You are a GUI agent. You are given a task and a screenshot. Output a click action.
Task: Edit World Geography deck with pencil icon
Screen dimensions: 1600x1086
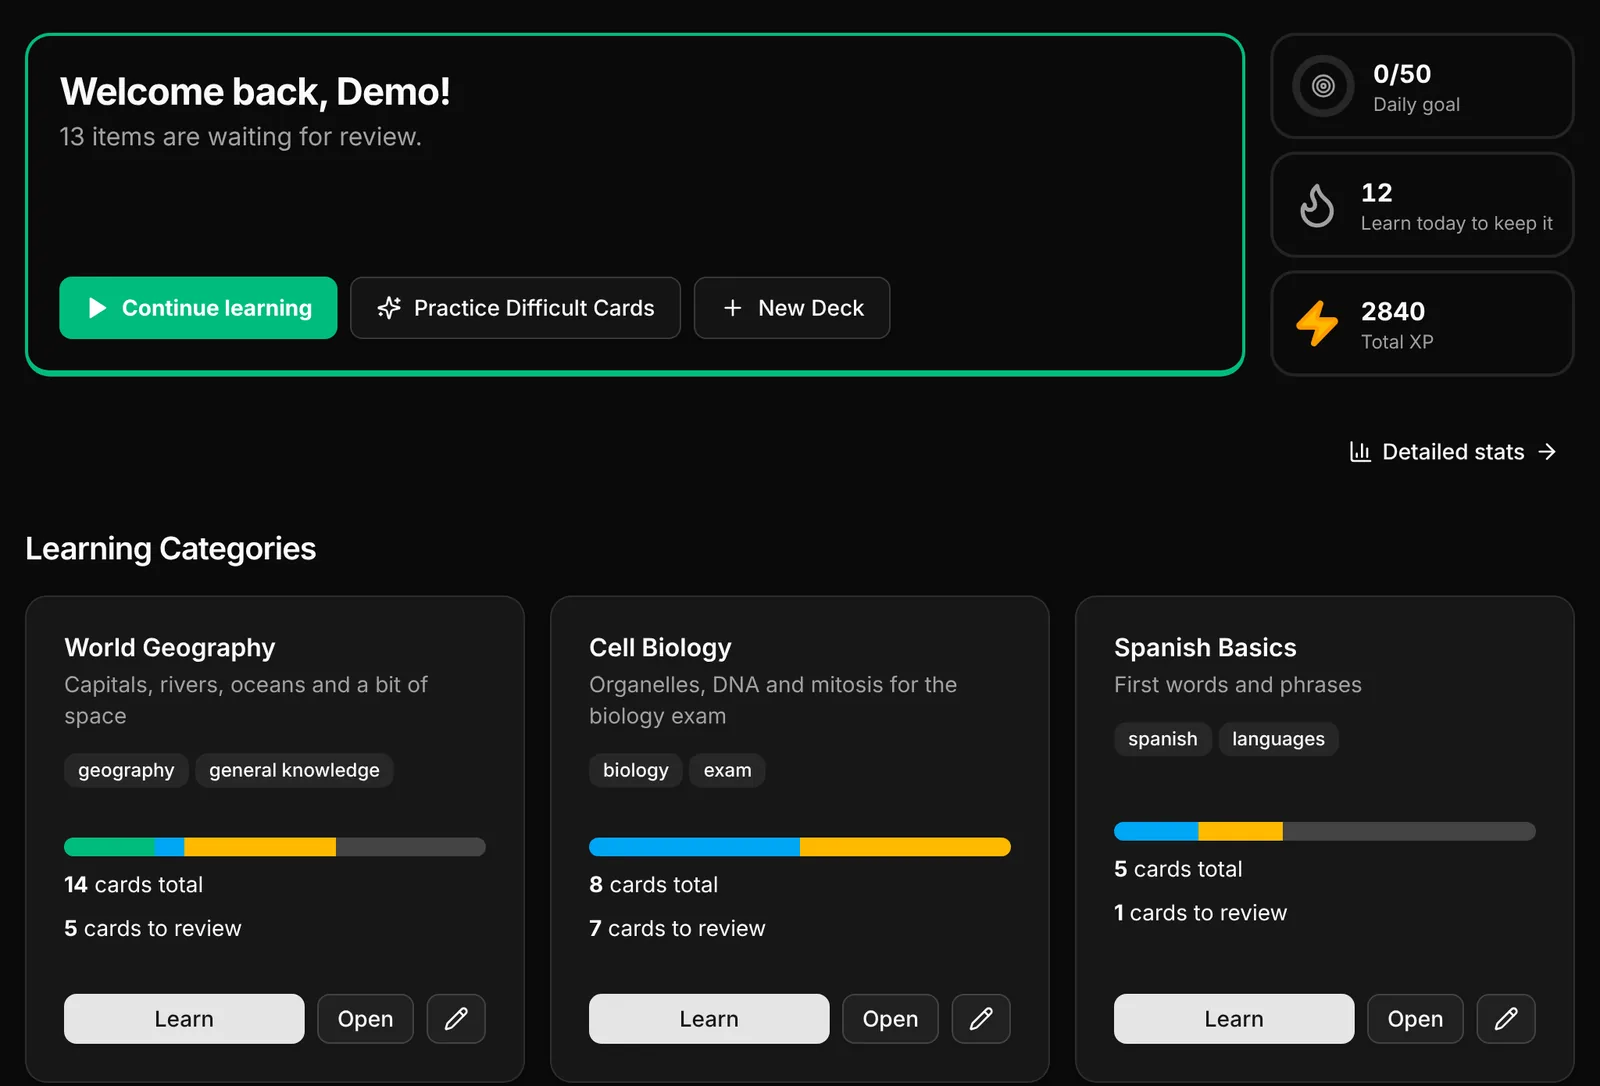456,1019
